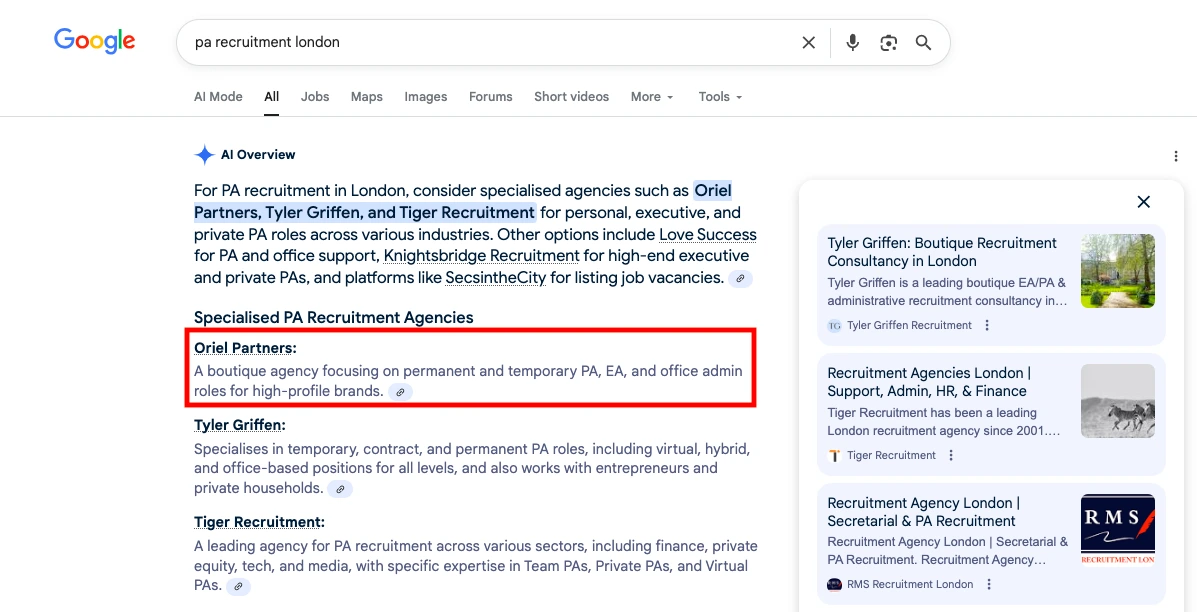Click the Google logo

(x=95, y=41)
